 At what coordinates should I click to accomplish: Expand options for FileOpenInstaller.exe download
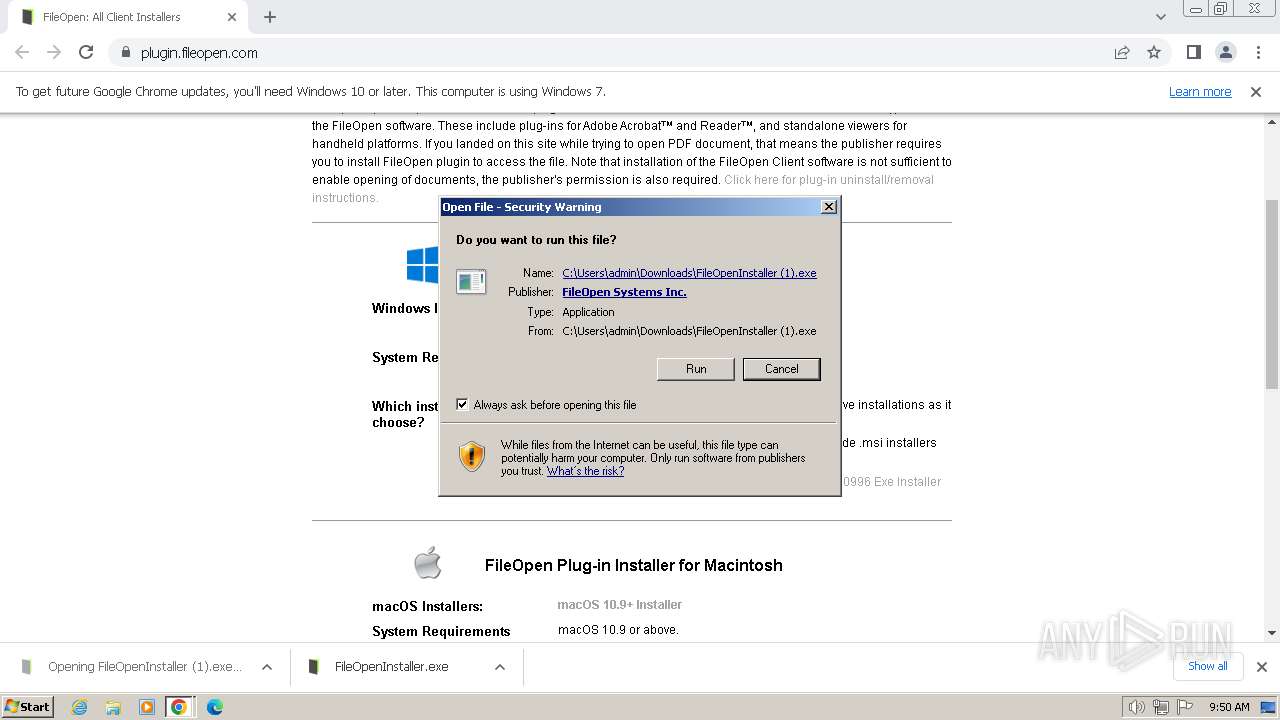point(500,667)
